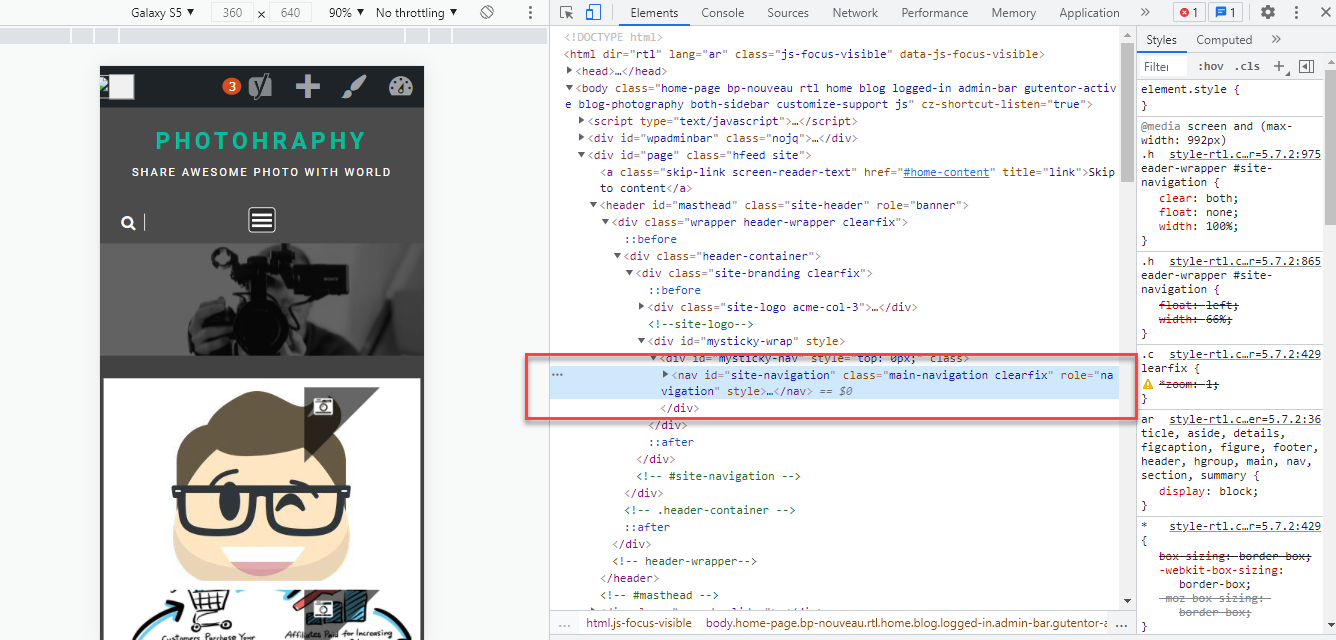This screenshot has height=640, width=1336.
Task: Open the style-rtl source link ending in :975
Action: point(1245,154)
